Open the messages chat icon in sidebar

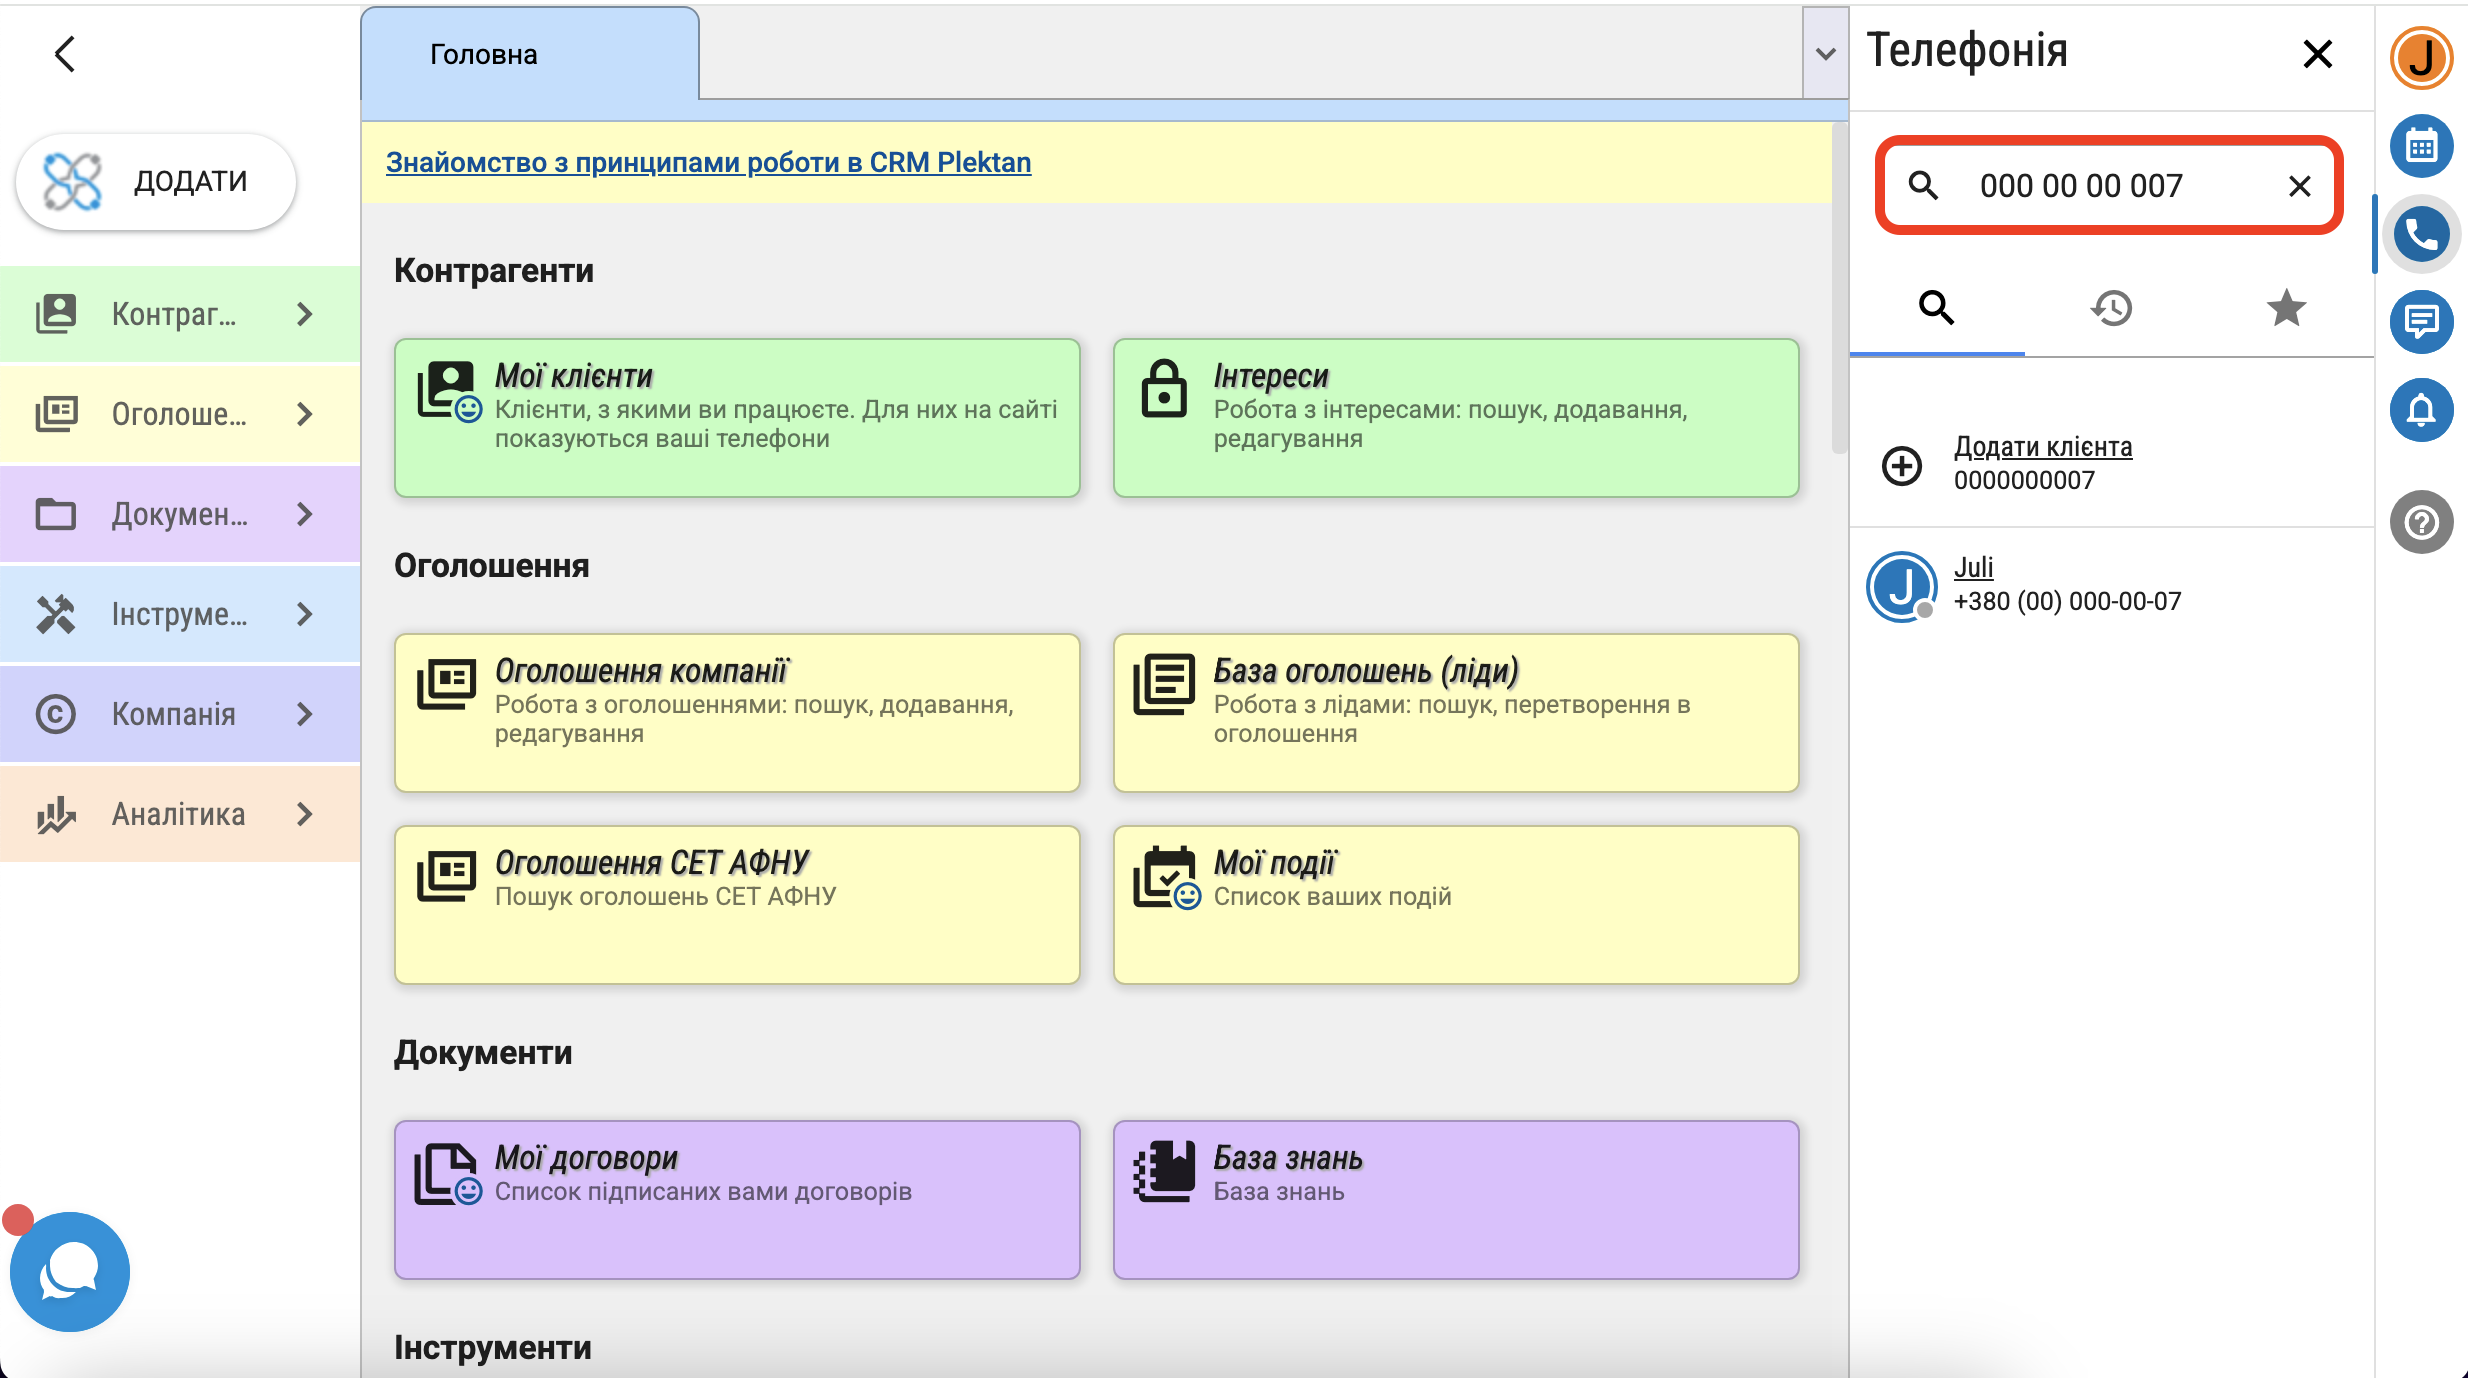[x=2421, y=322]
